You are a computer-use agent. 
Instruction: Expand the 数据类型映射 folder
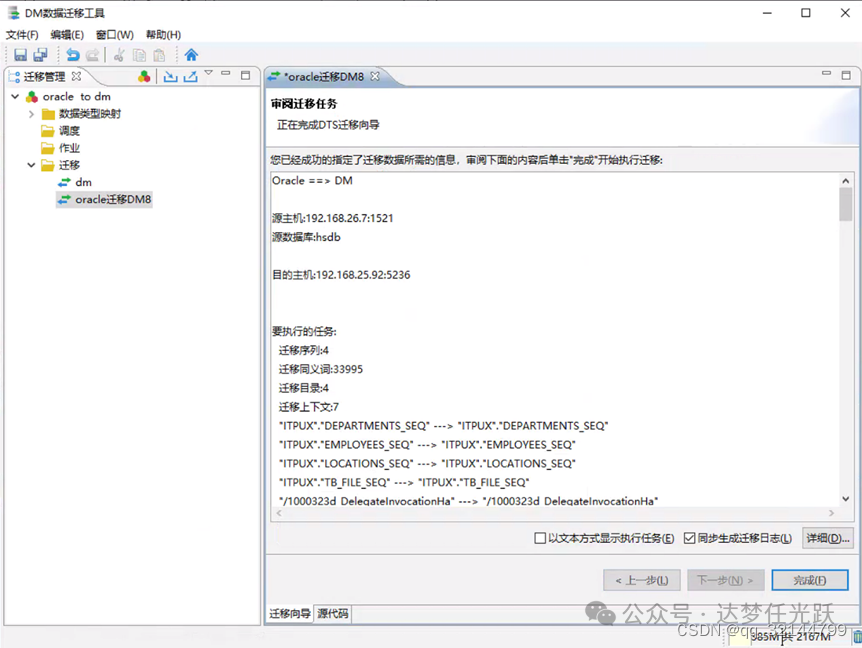tap(31, 114)
